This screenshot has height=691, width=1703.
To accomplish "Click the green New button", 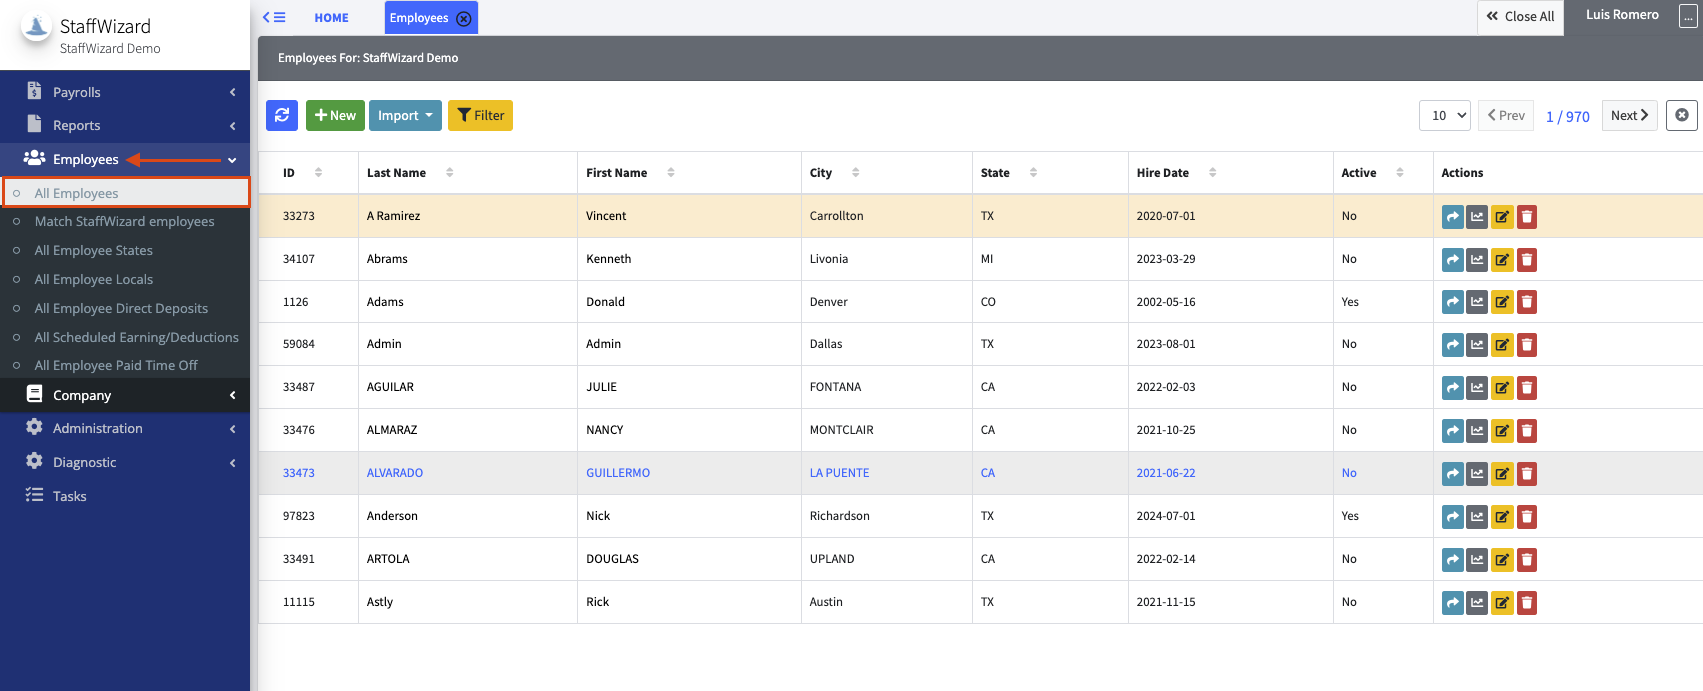I will click(x=335, y=115).
